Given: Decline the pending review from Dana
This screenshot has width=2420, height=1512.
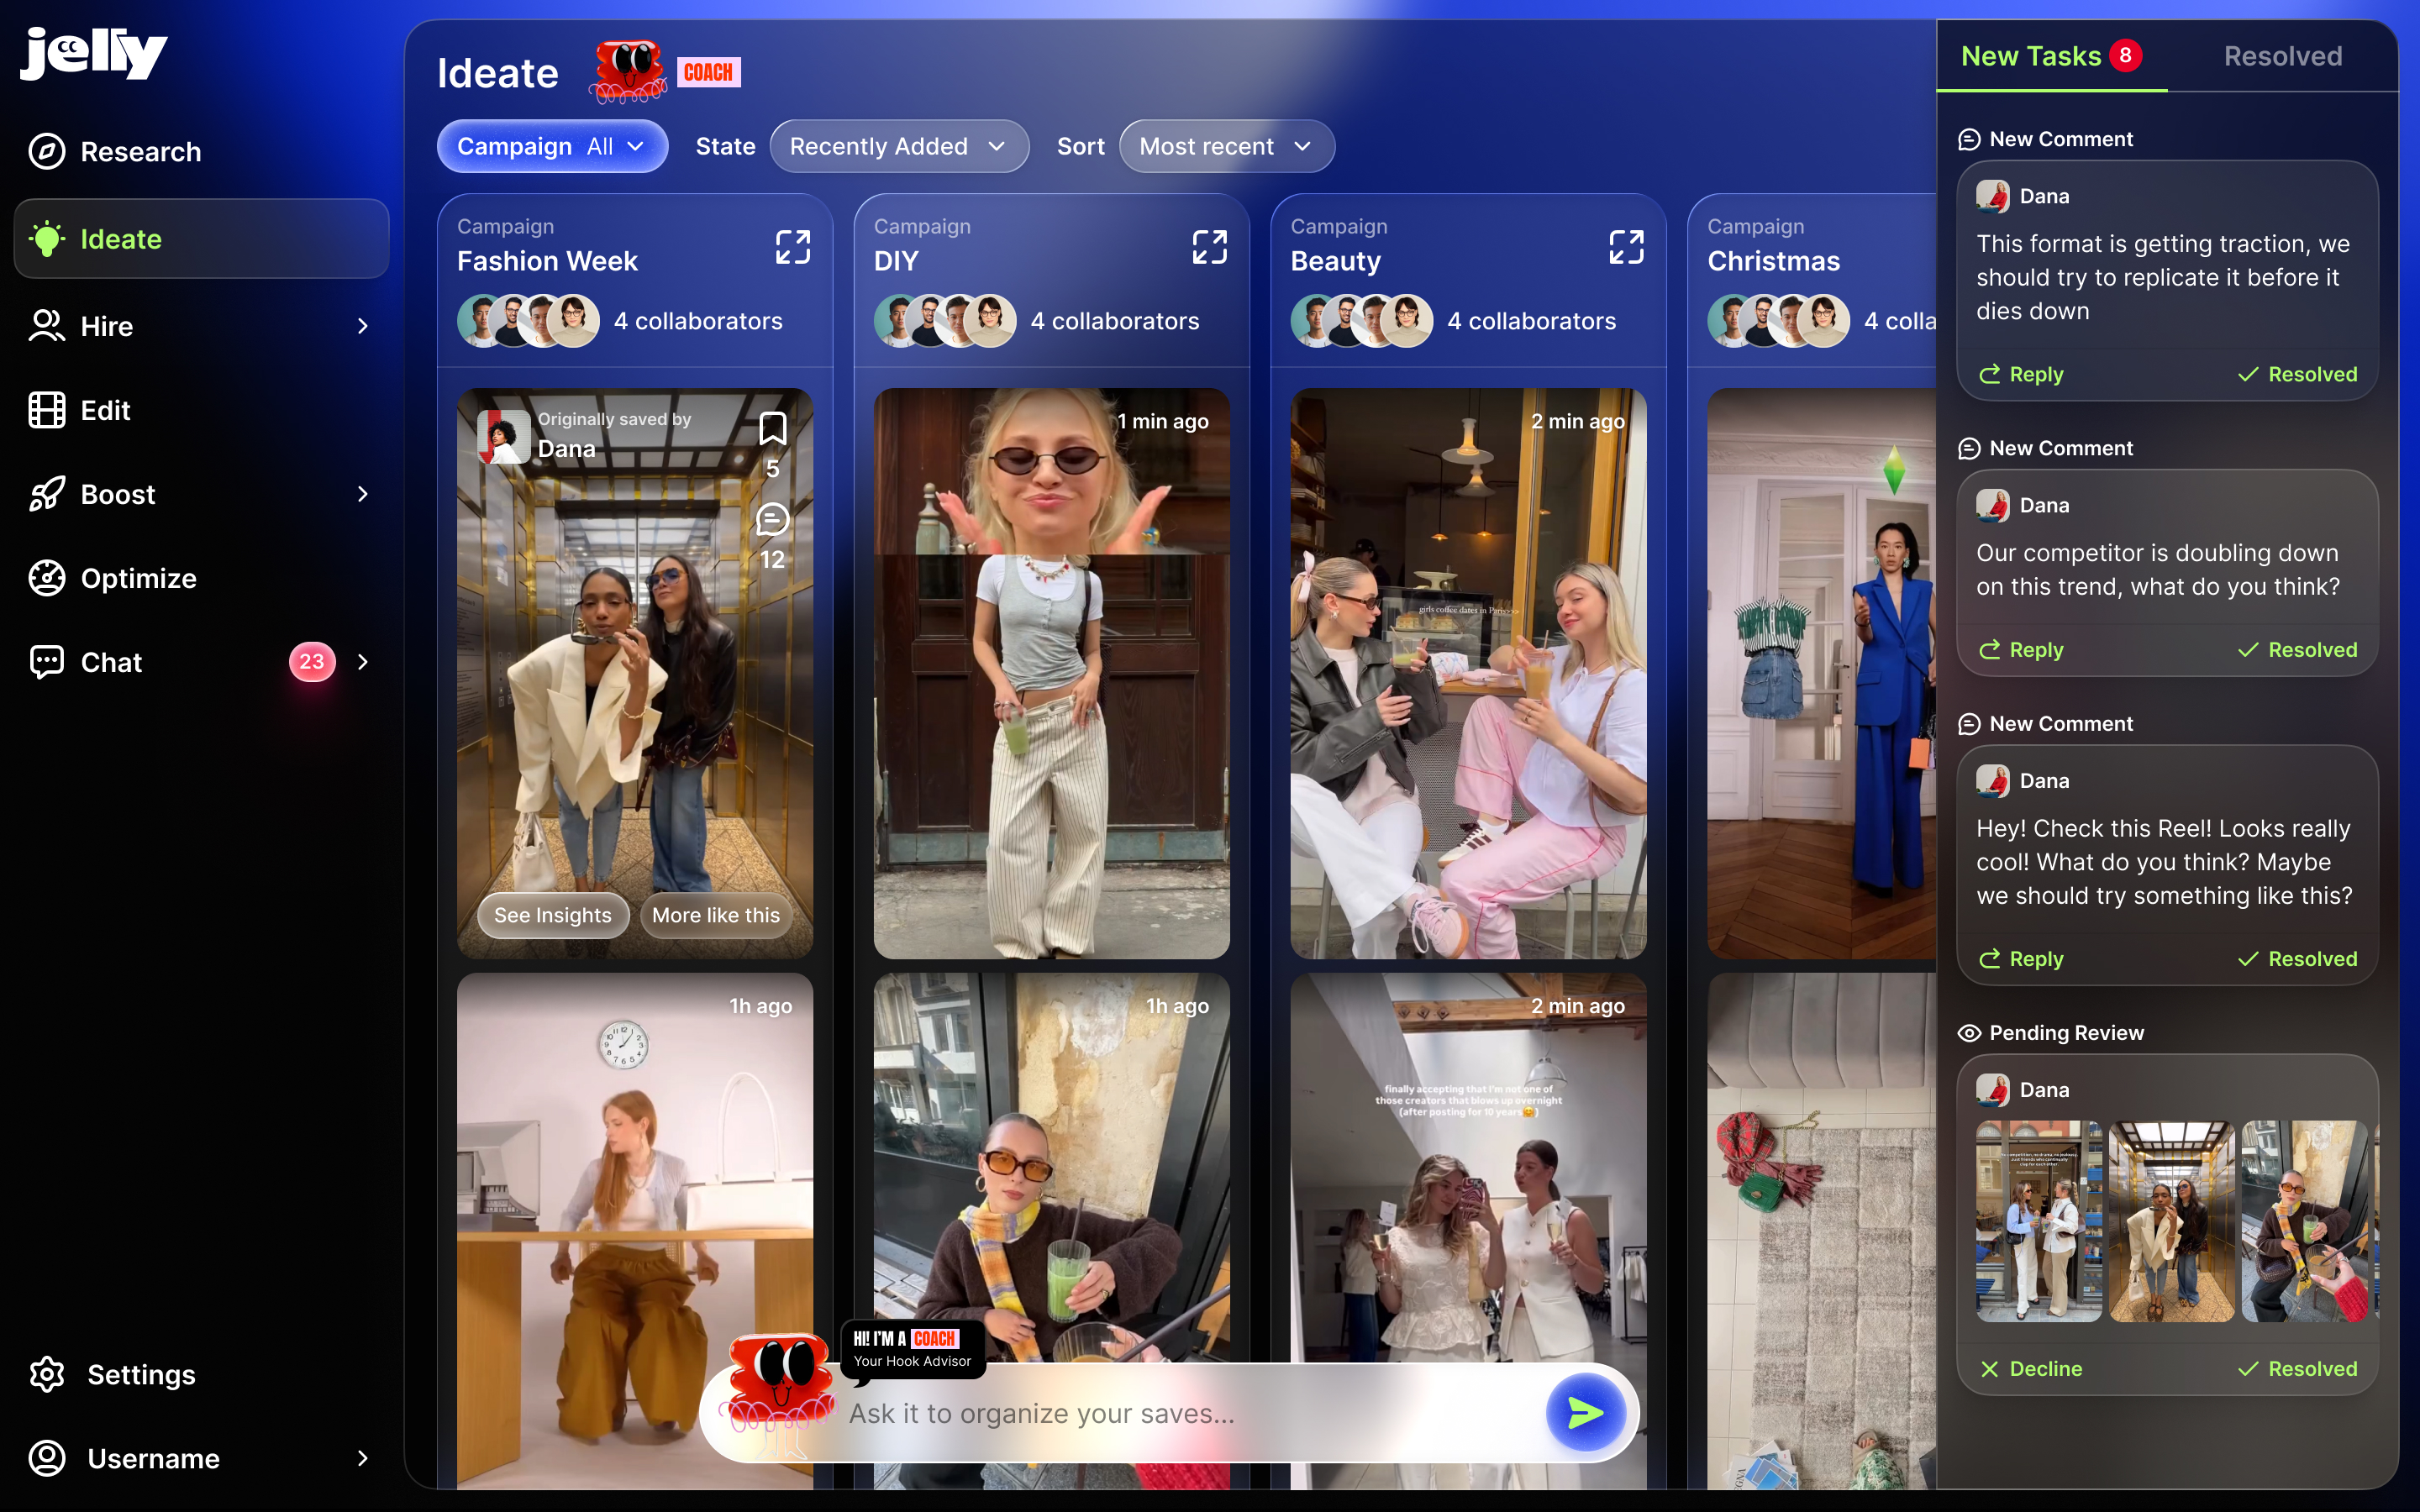Looking at the screenshot, I should [2031, 1368].
